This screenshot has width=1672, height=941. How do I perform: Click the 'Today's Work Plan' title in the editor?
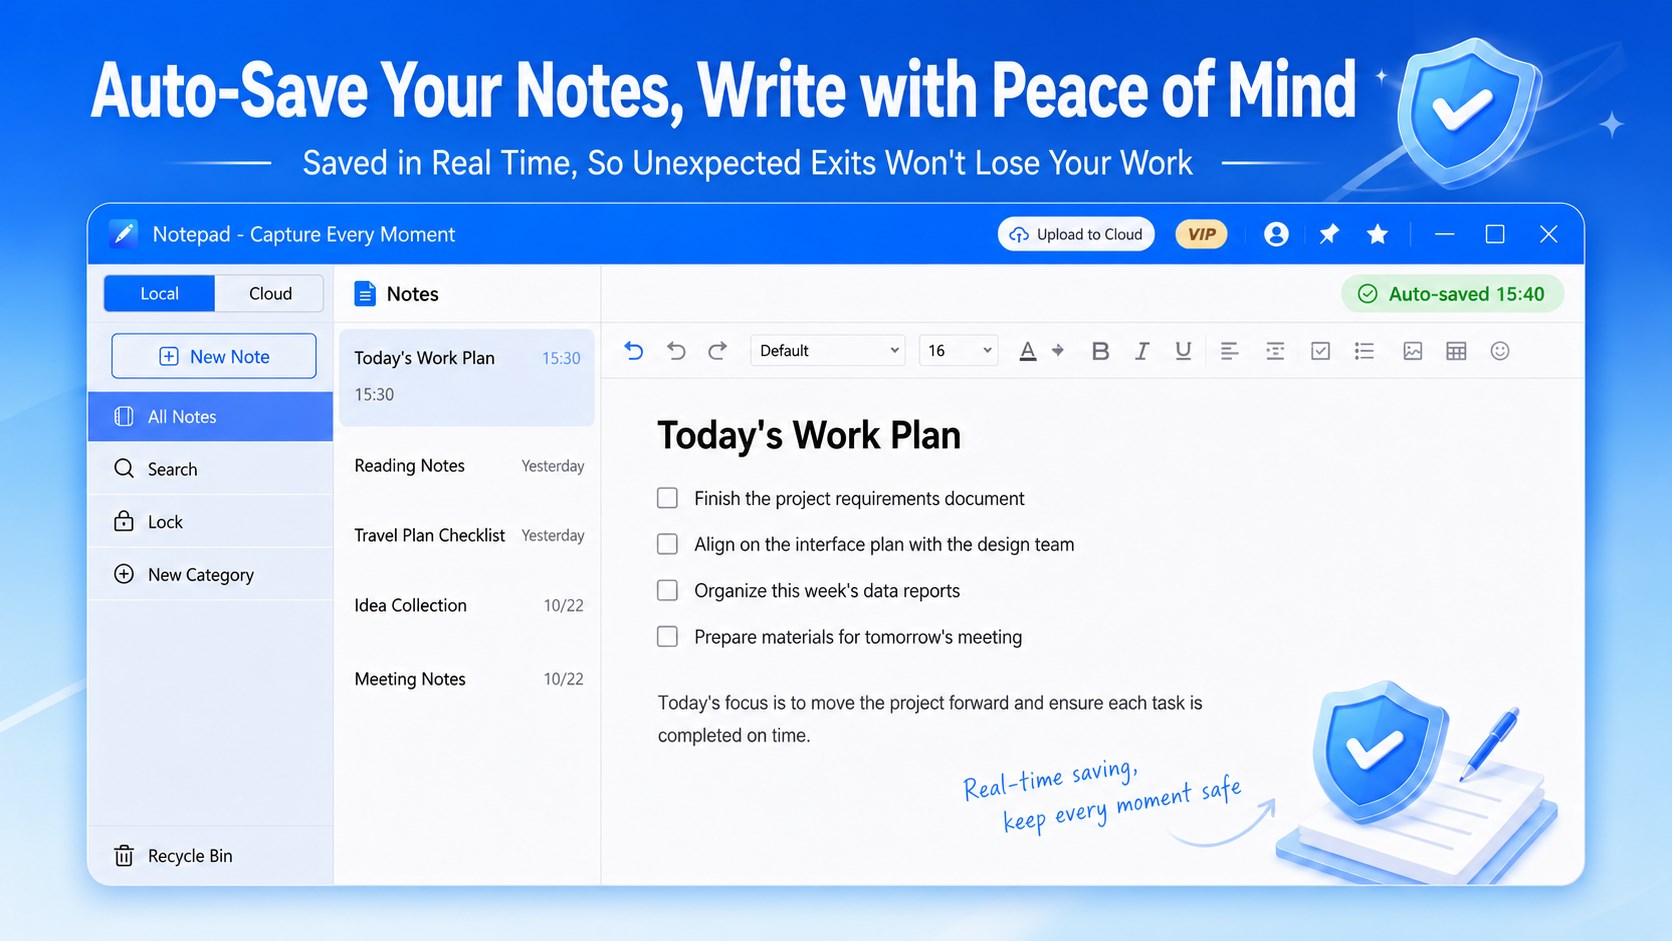[x=809, y=436]
